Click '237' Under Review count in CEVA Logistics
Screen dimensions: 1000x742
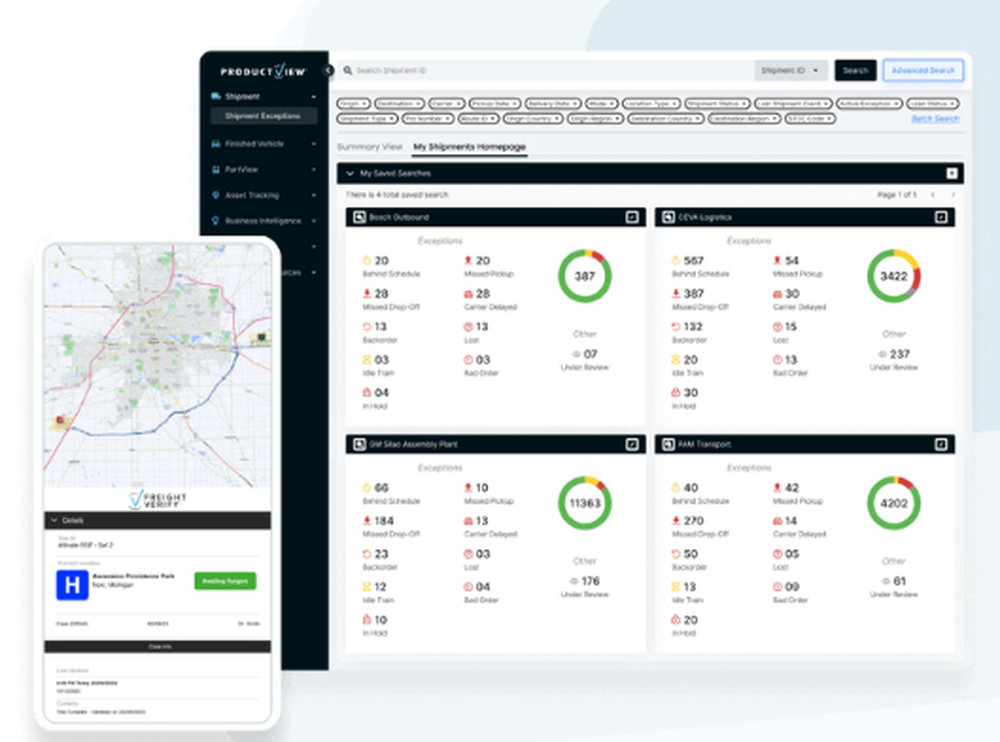pos(900,354)
